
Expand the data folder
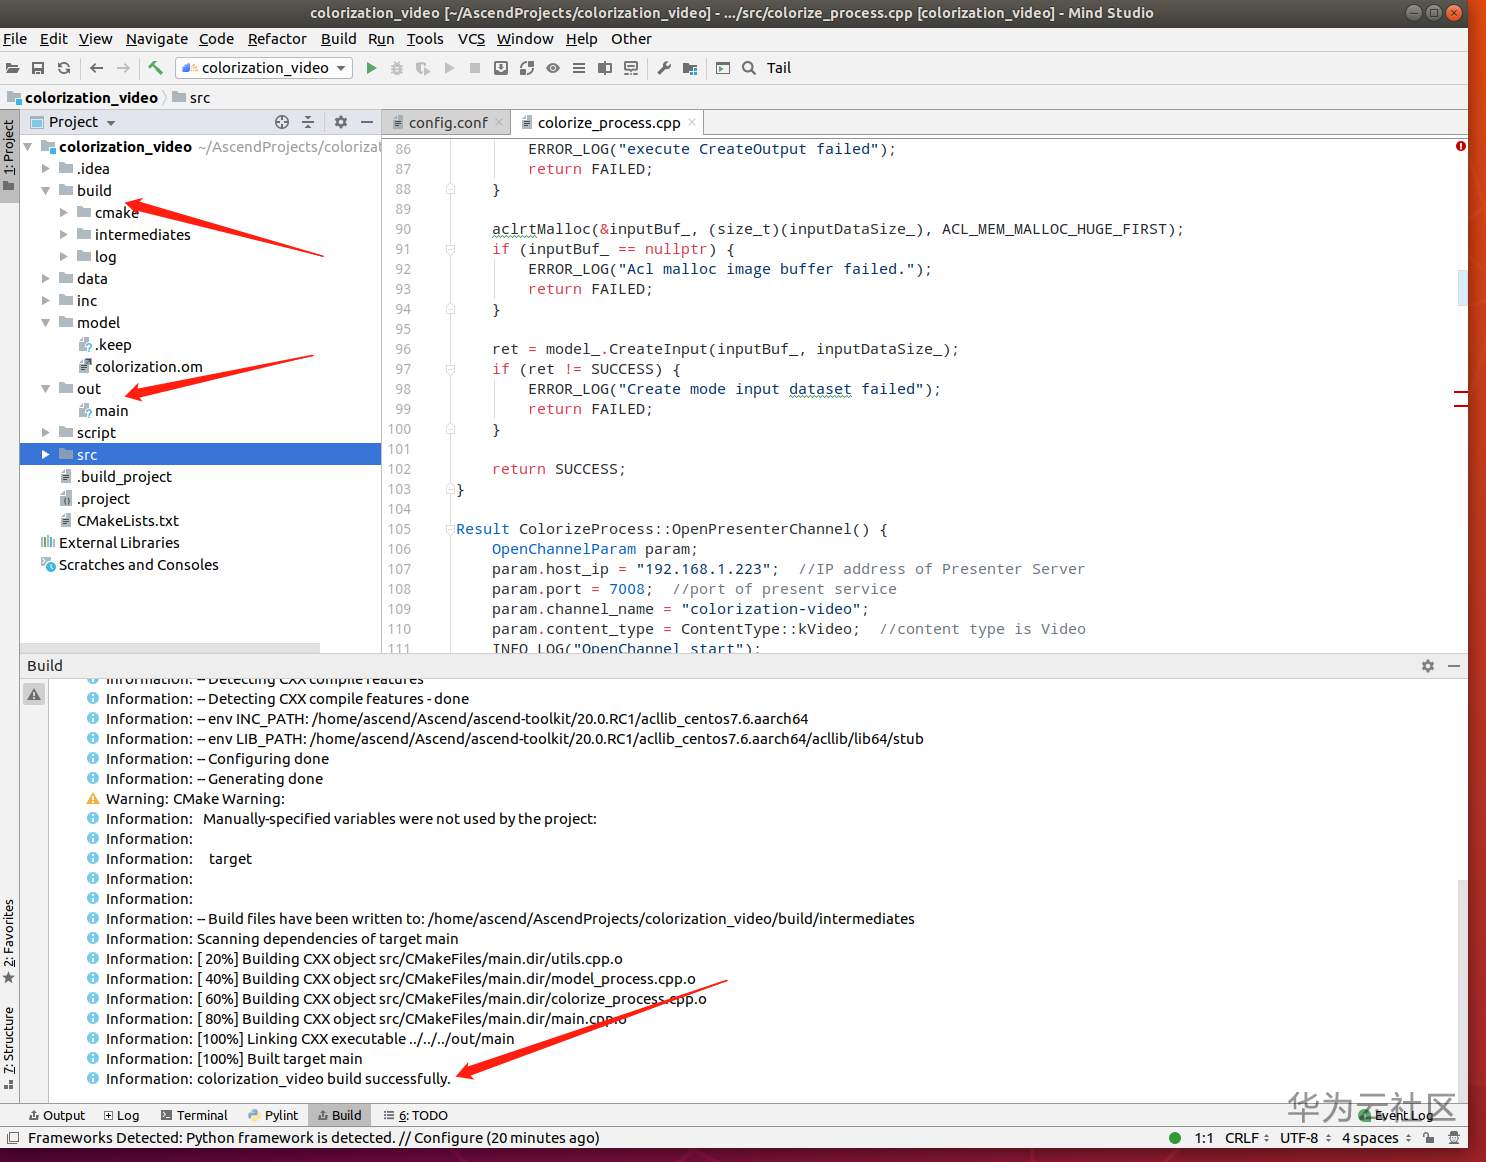(x=46, y=279)
